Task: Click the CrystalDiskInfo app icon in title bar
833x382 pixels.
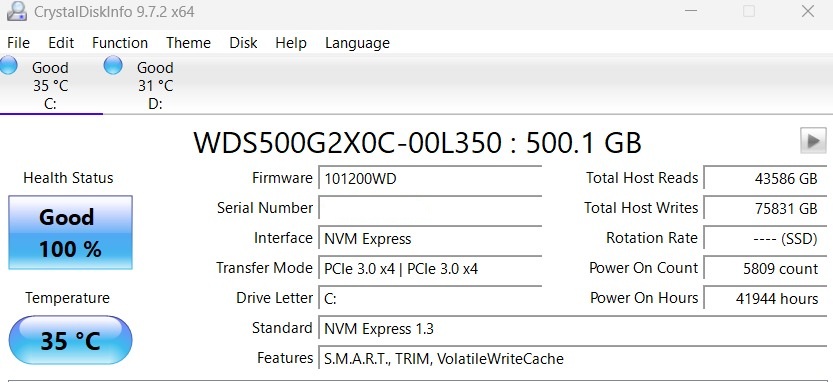Action: (16, 11)
